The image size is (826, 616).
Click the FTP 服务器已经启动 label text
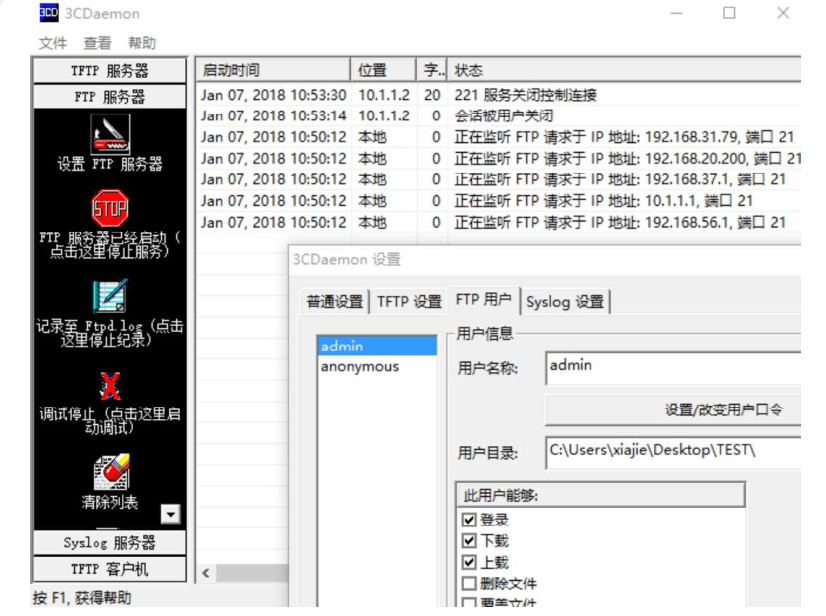110,245
